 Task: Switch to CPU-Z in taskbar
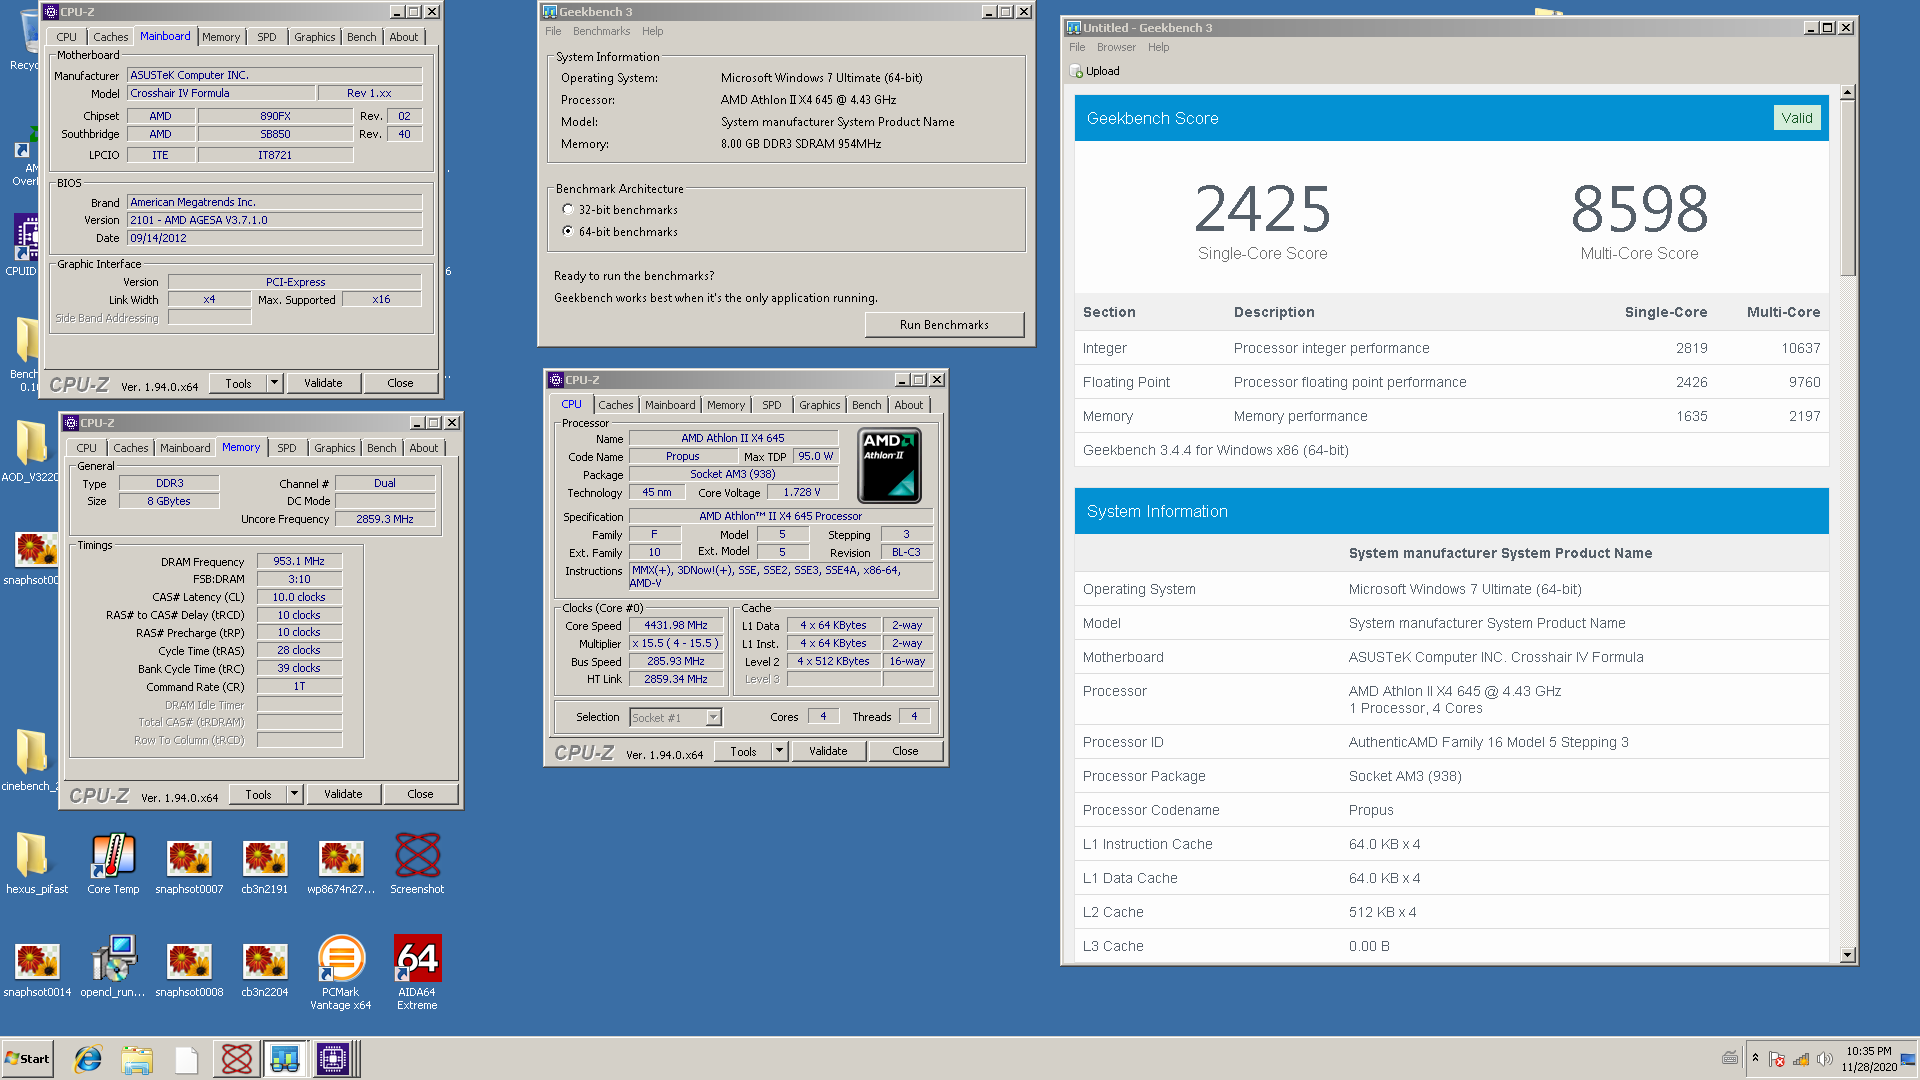coord(333,1059)
